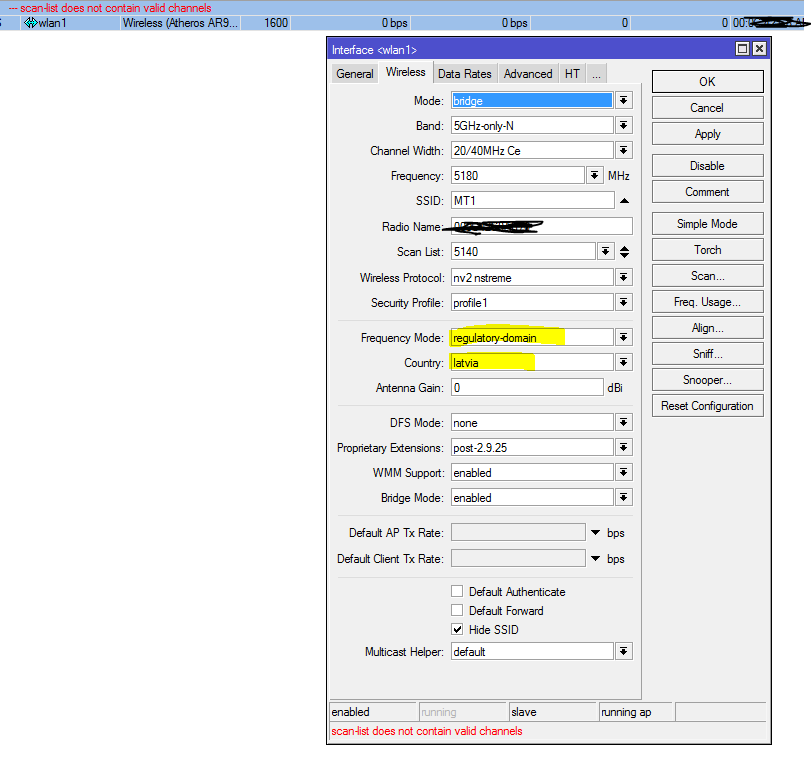Open Freq. Usage... tool
This screenshot has width=811, height=783.
[x=707, y=302]
